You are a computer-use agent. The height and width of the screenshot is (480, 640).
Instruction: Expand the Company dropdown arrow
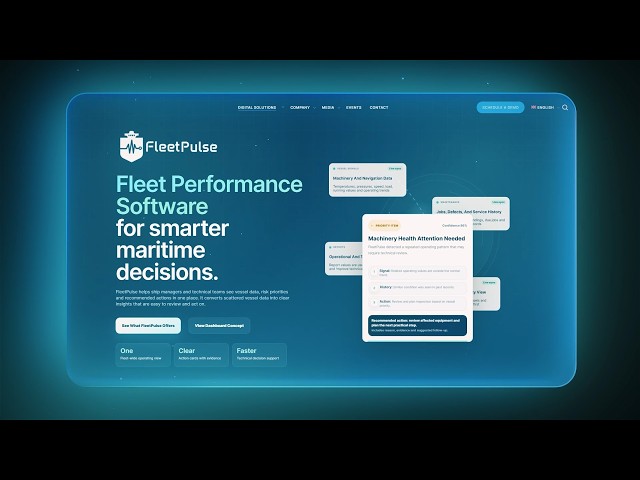[x=314, y=108]
